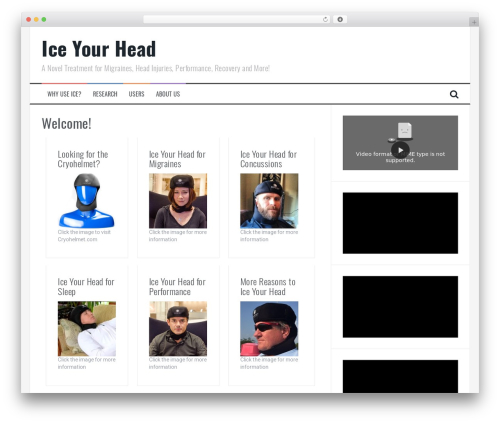Click the Ice Your Head site title

coord(99,49)
